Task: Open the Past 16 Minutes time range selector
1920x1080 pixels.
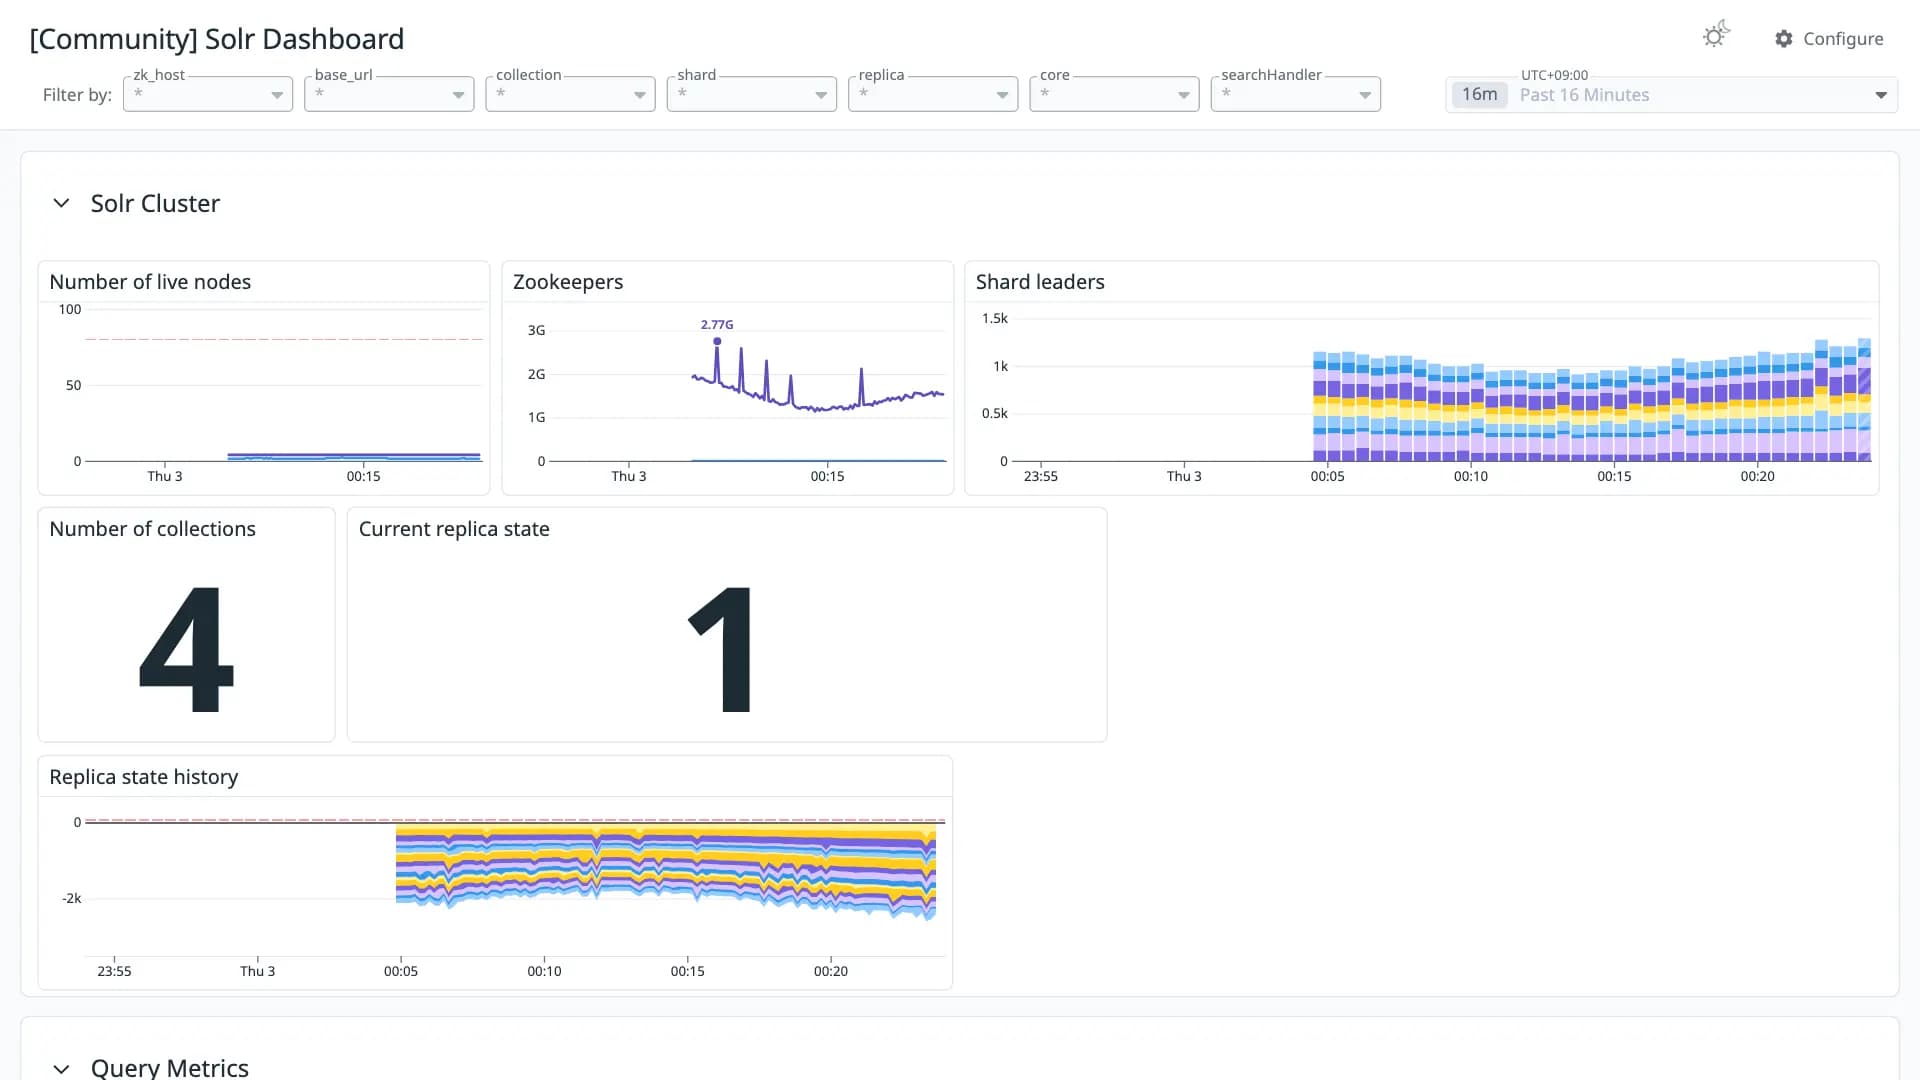Action: coord(1671,95)
